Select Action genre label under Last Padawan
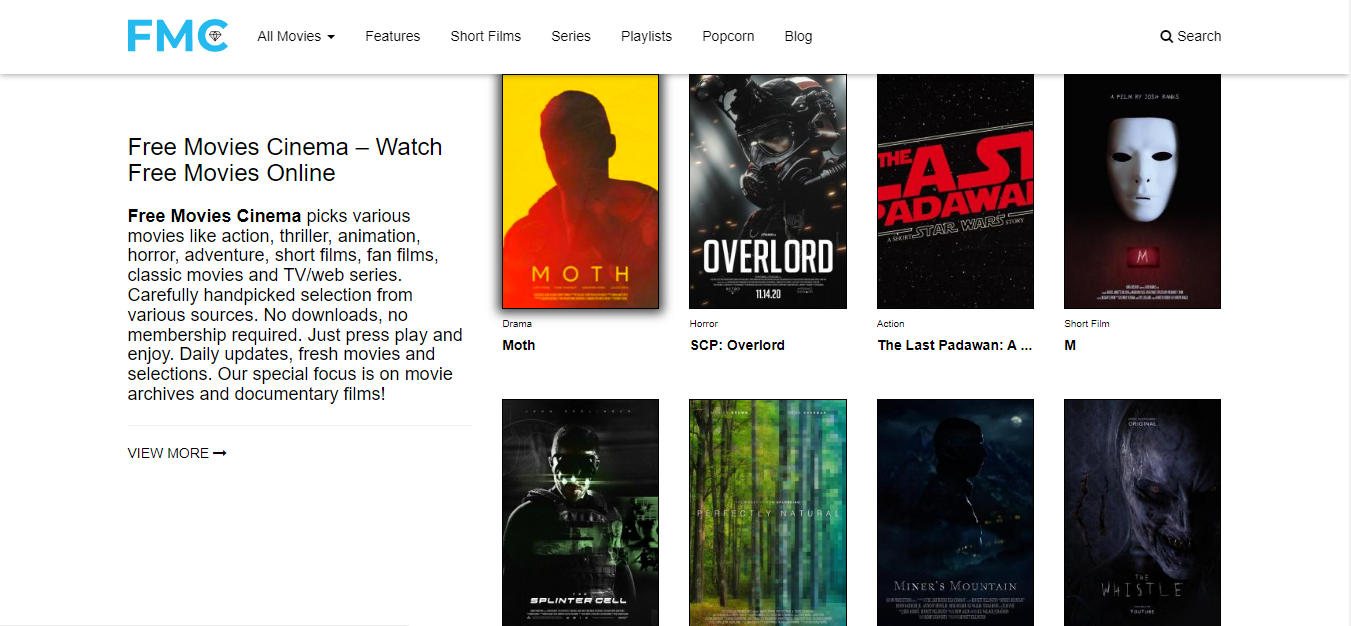The image size is (1351, 626). [x=891, y=324]
